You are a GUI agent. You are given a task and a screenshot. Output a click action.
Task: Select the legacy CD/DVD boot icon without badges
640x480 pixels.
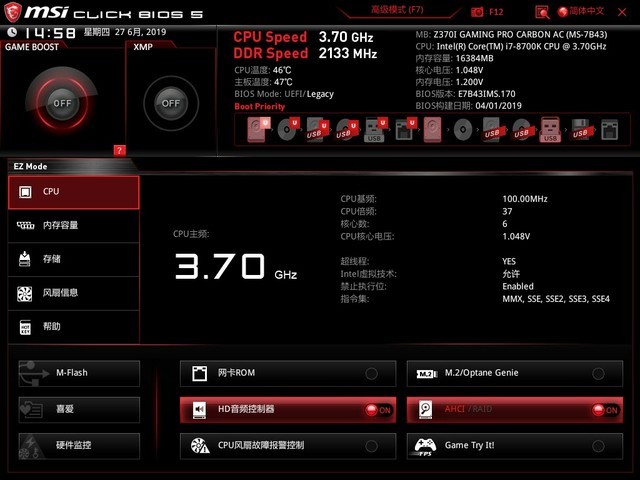point(463,130)
